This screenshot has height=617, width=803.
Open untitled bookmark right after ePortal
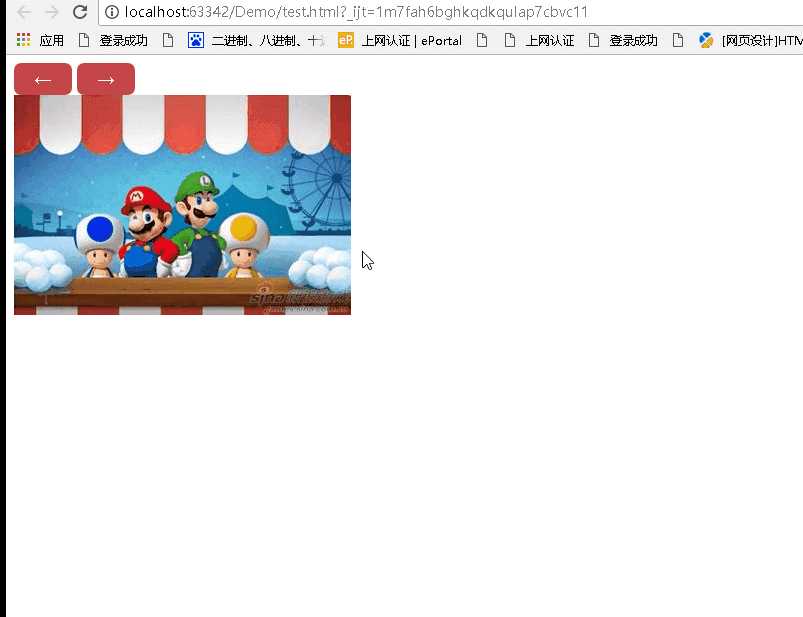[482, 40]
